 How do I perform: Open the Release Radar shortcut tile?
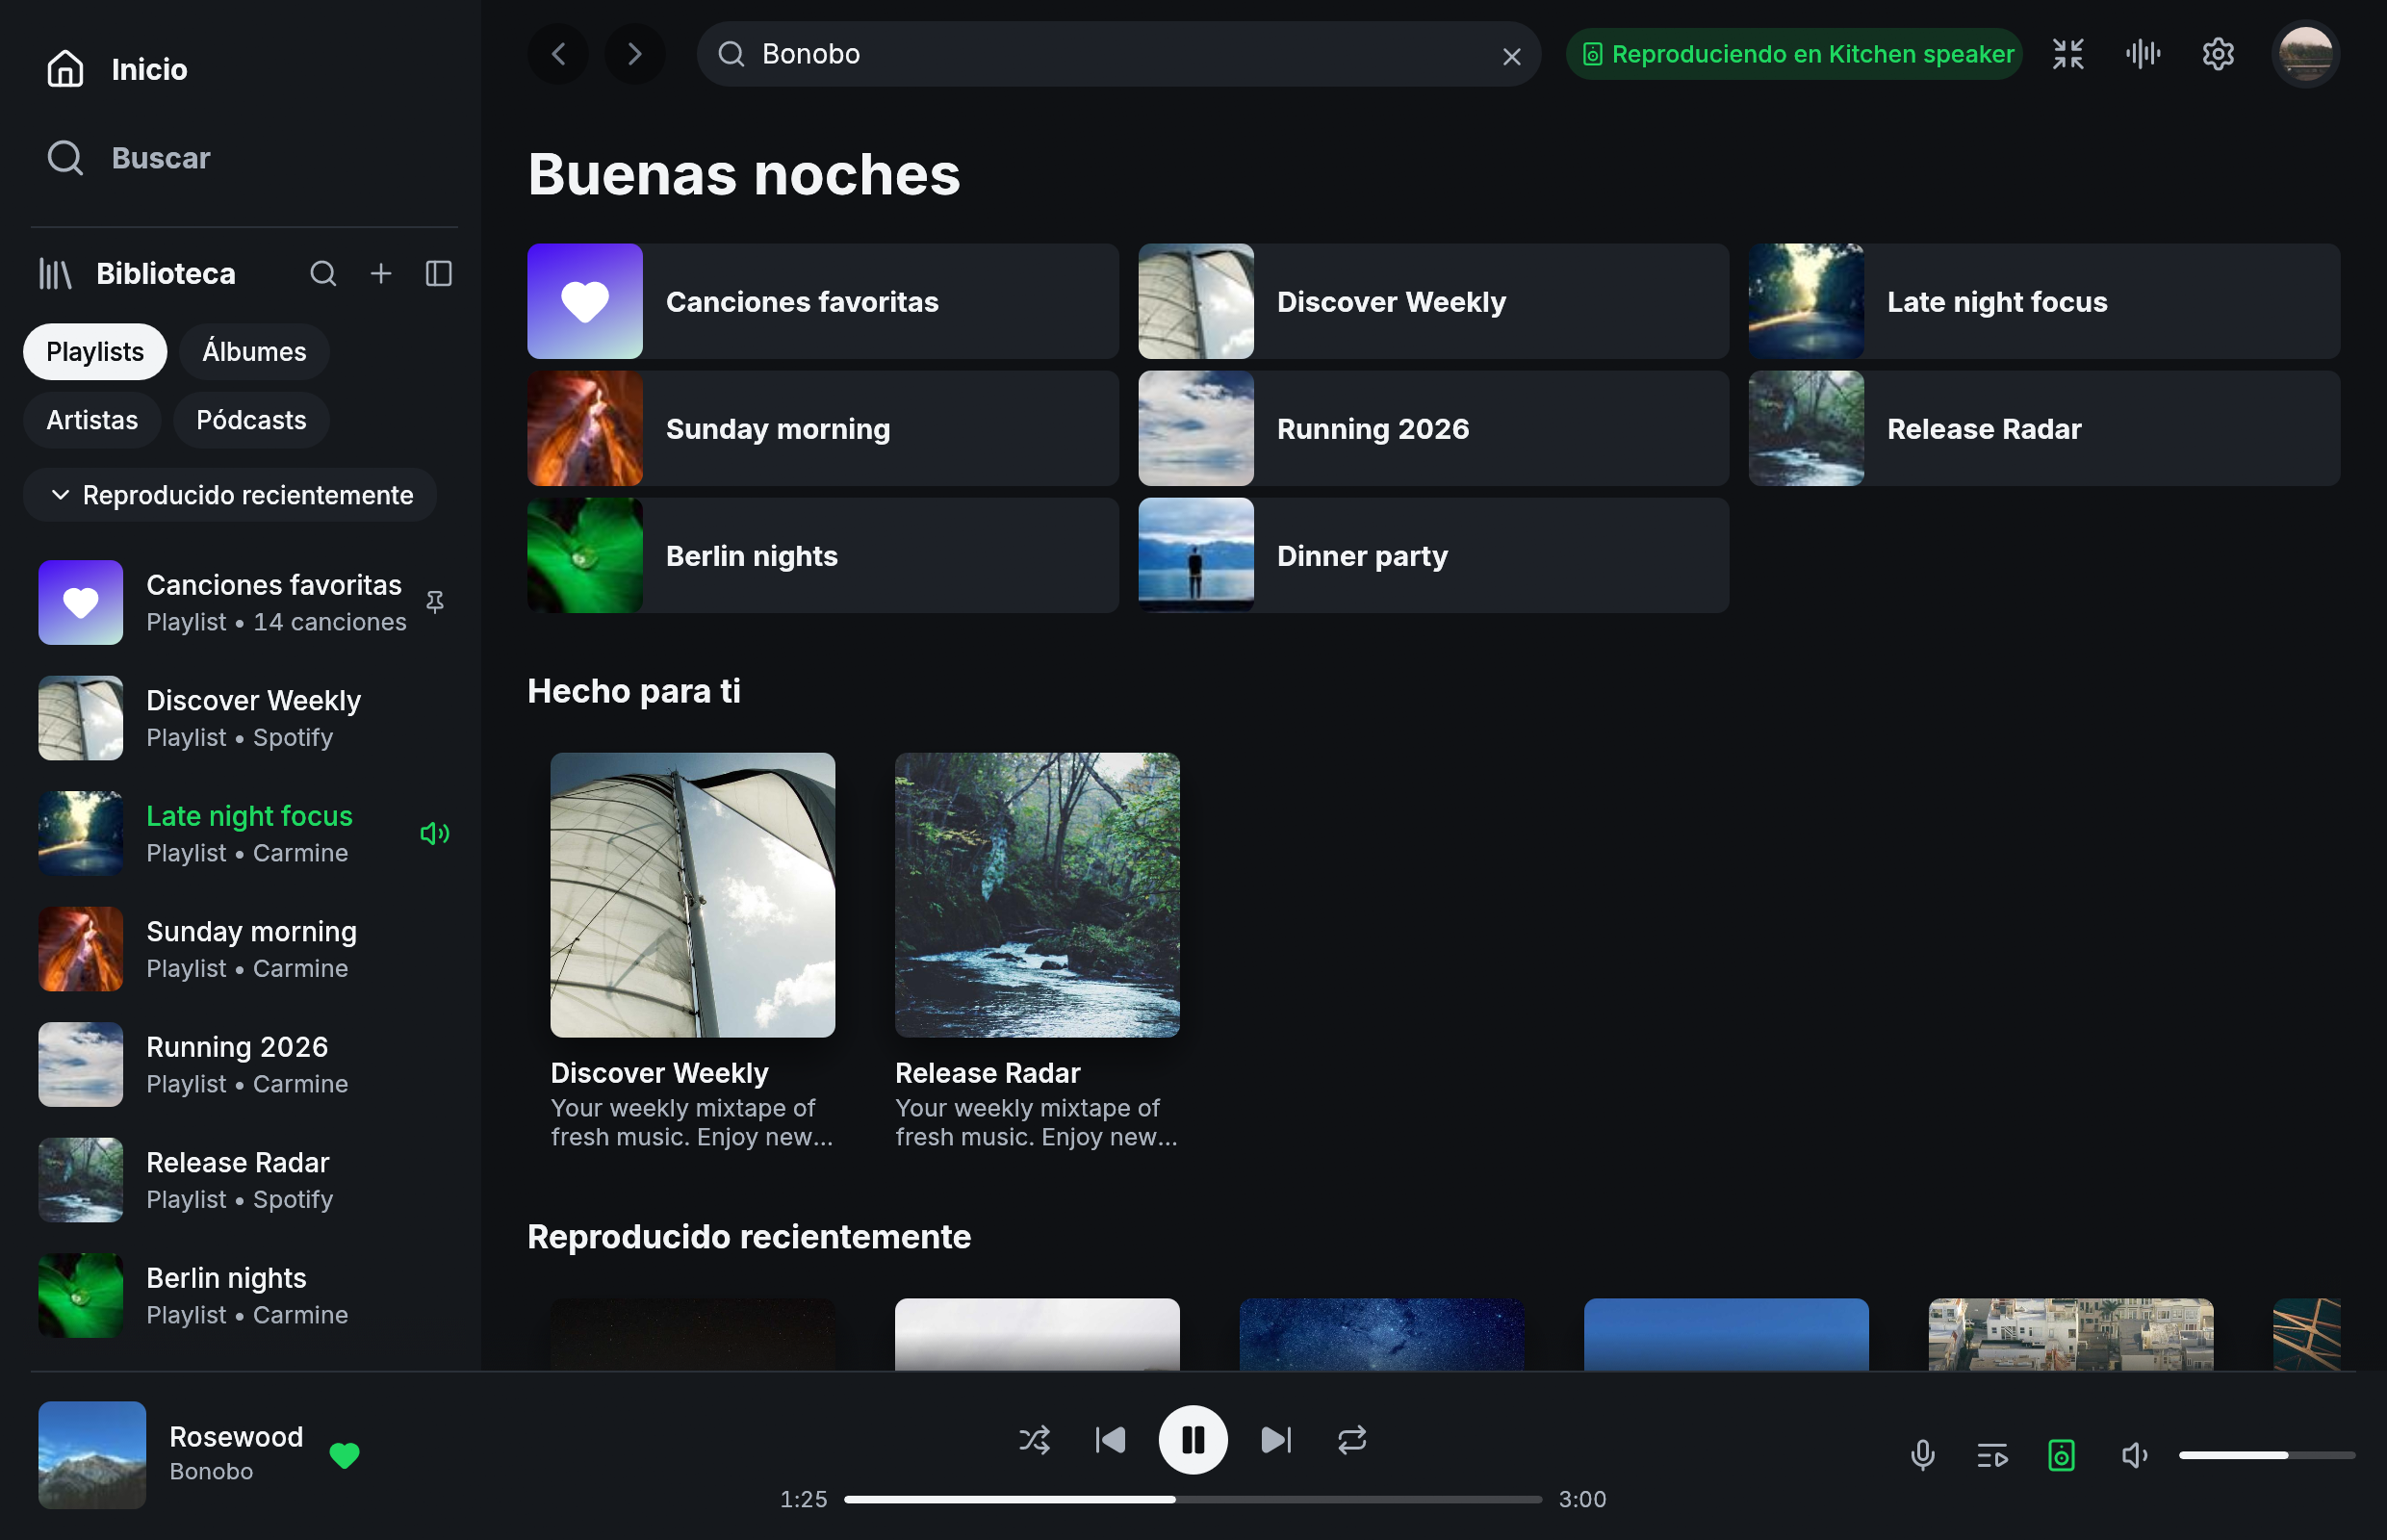(x=2043, y=428)
